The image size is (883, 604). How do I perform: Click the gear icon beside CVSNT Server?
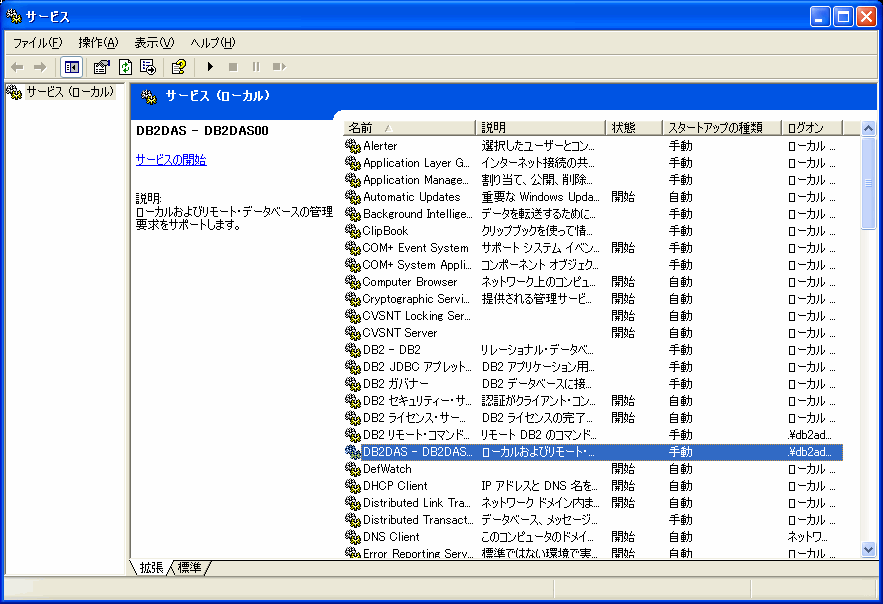tap(353, 333)
